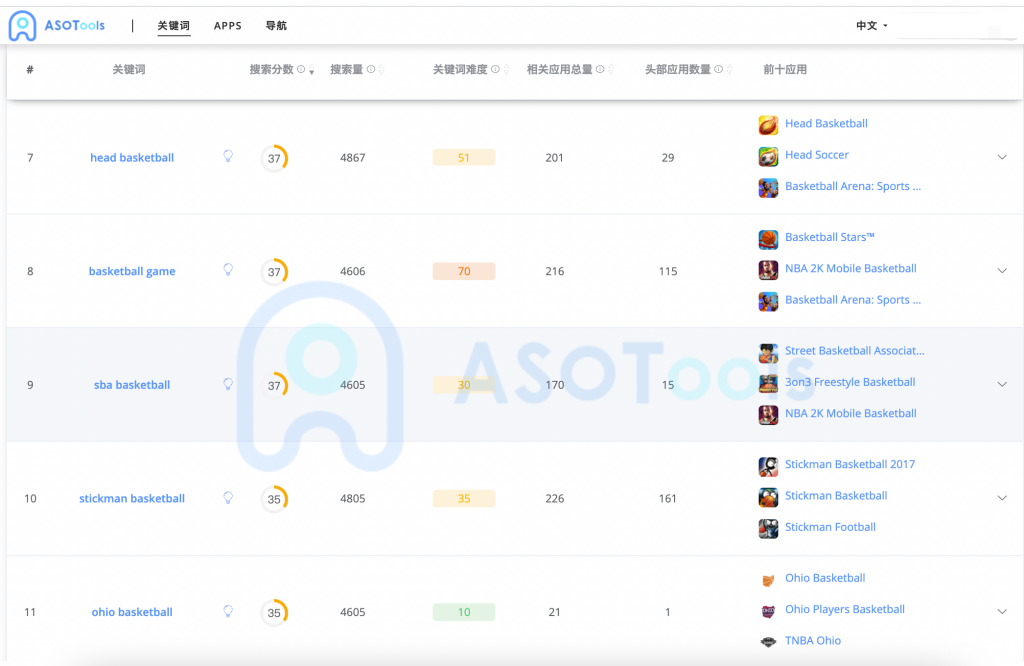Click the Ohio Basketball app icon
Screen dimensions: 1024x666
point(768,580)
